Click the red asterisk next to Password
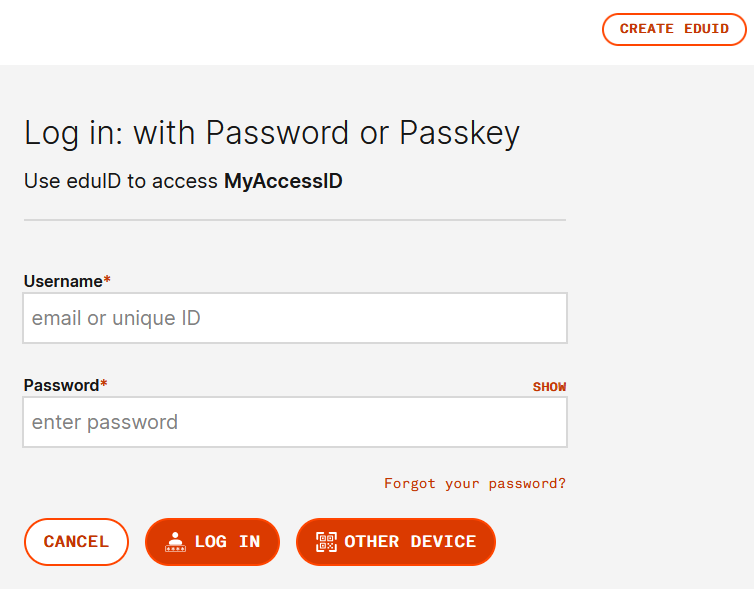 pos(103,383)
